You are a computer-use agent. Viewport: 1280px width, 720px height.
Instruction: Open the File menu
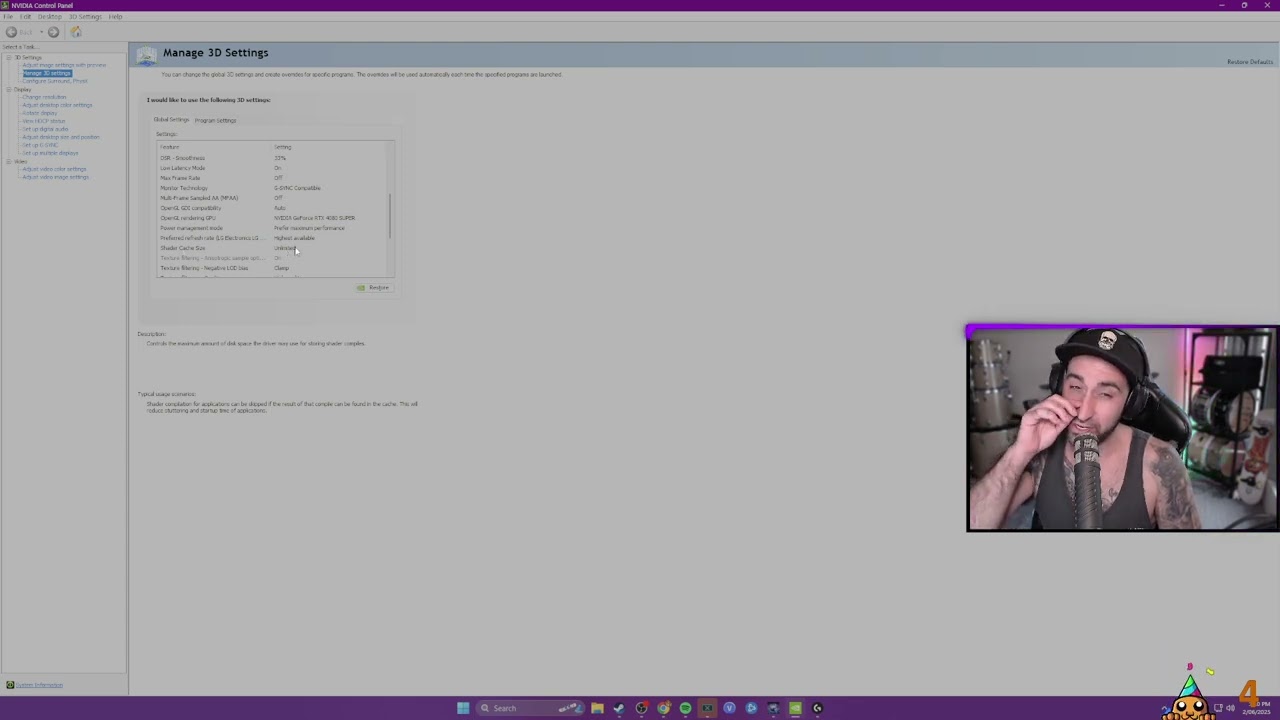tap(8, 17)
